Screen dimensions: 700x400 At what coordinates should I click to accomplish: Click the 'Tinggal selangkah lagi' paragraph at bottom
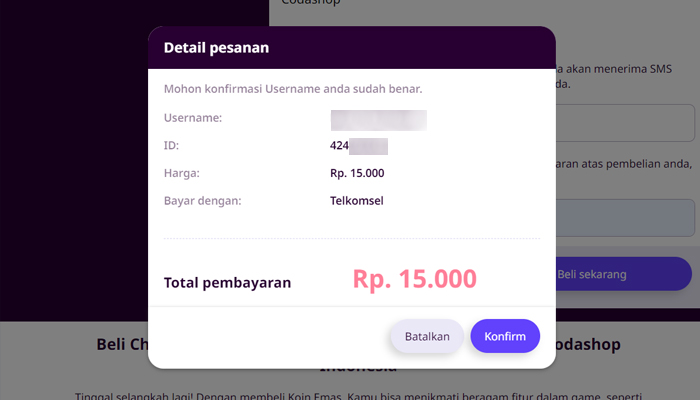click(358, 396)
